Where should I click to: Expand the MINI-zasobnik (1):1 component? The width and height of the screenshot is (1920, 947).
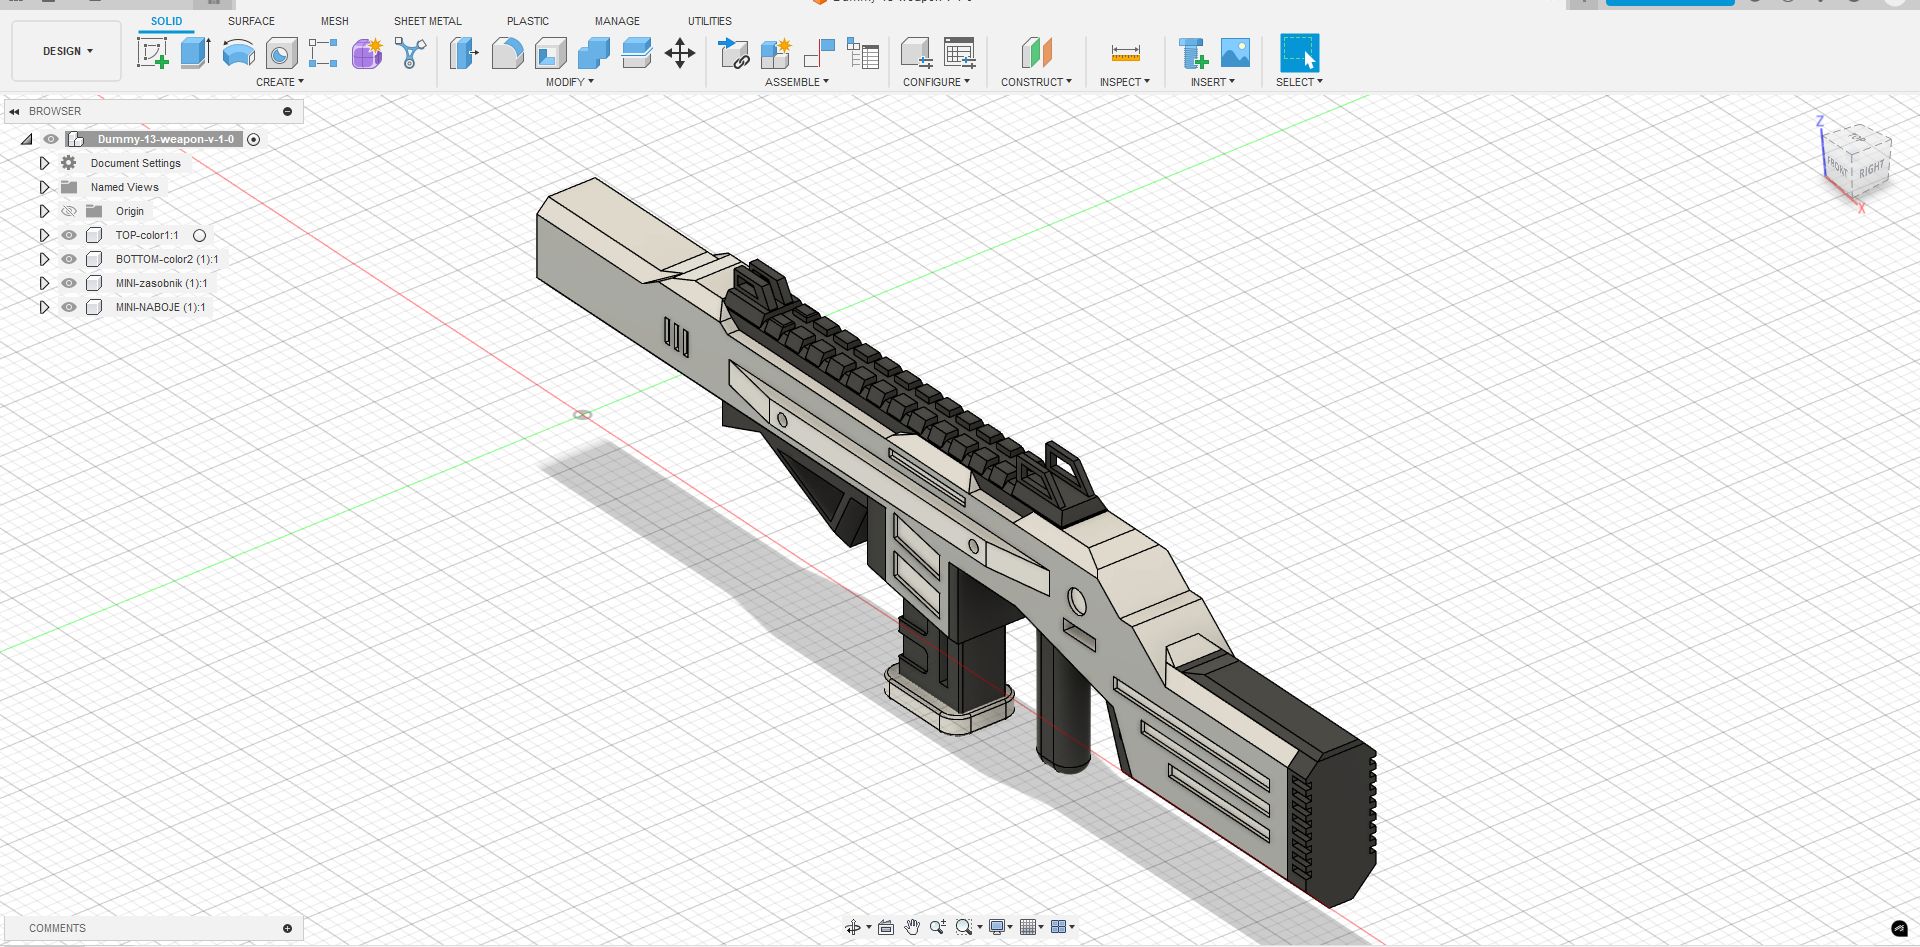tap(44, 283)
